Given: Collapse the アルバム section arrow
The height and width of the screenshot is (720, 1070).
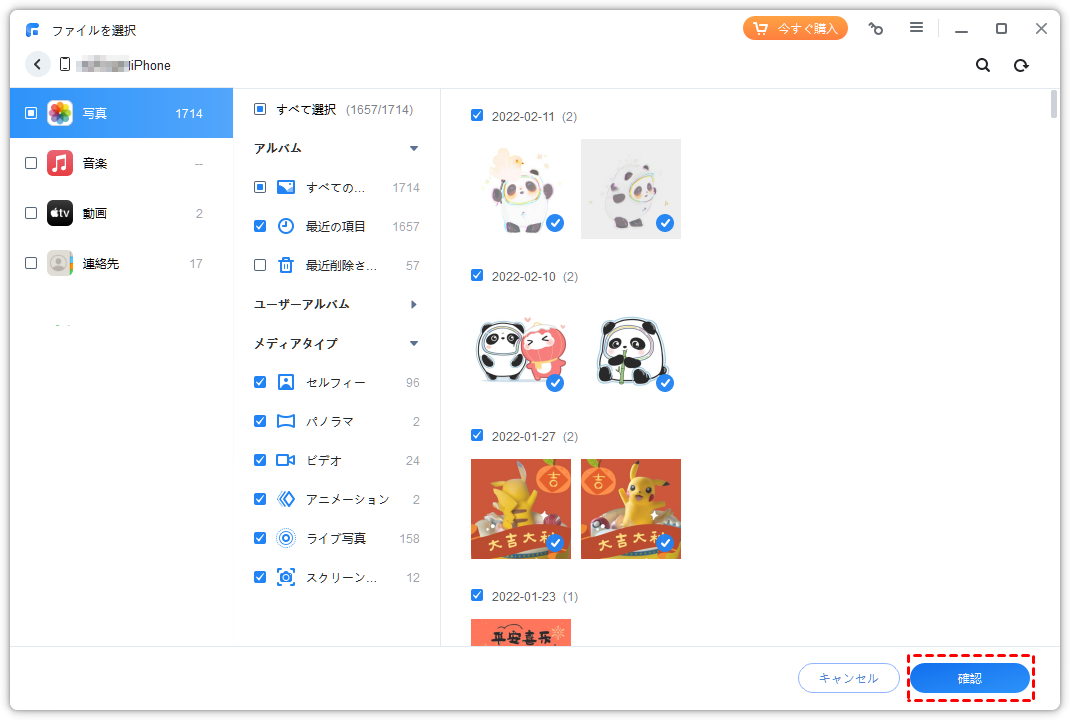Looking at the screenshot, I should tap(414, 149).
